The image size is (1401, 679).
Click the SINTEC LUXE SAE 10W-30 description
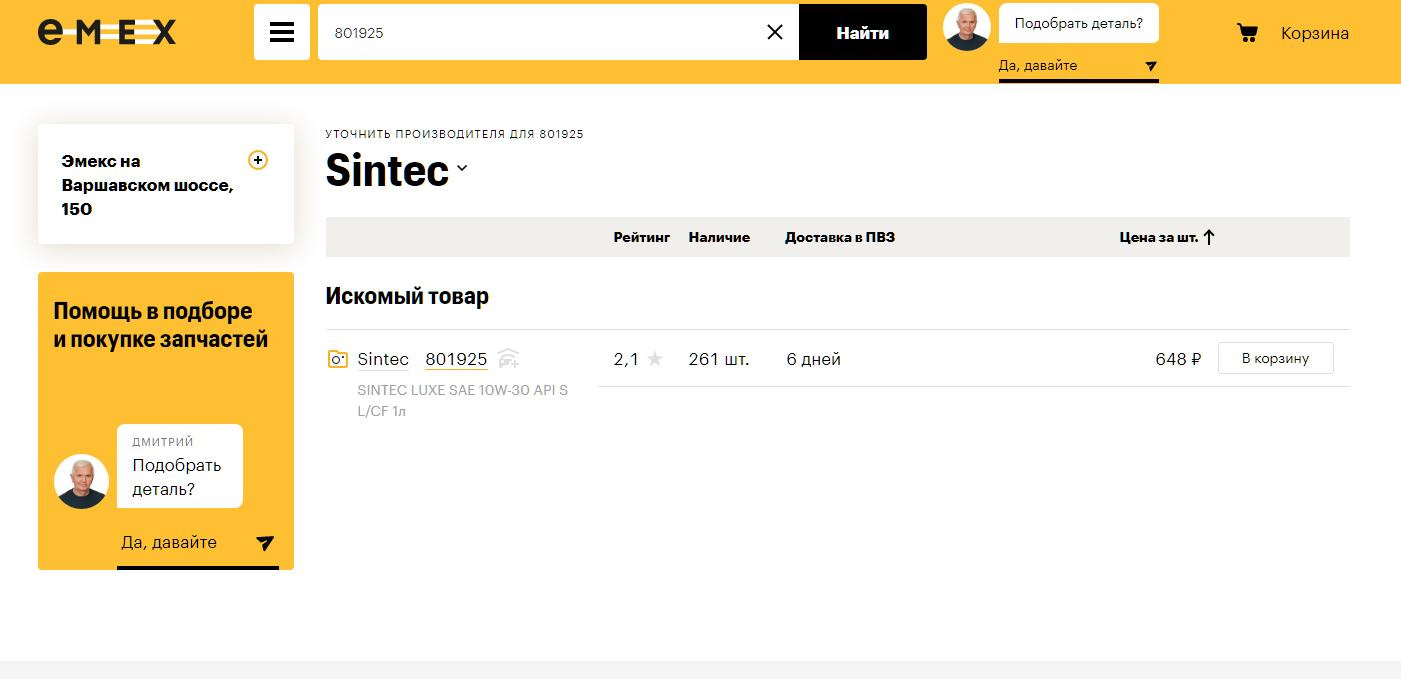[x=462, y=401]
